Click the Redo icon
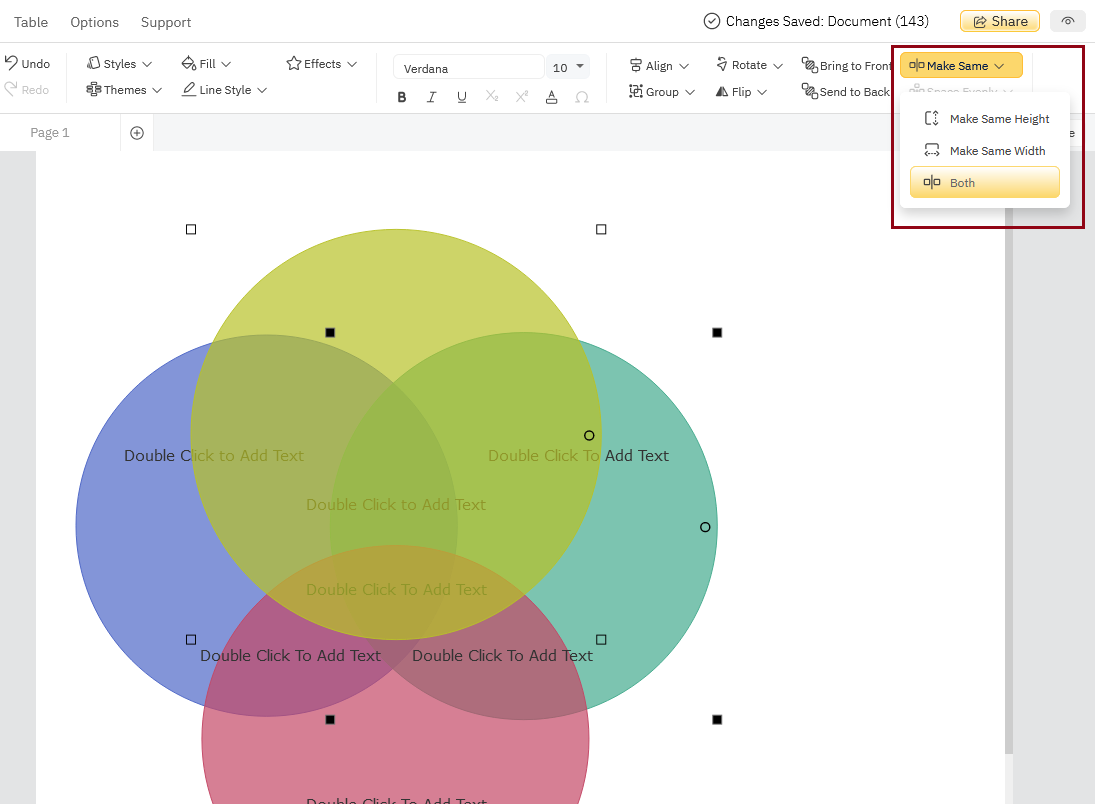Viewport: 1095px width, 804px height. click(29, 89)
